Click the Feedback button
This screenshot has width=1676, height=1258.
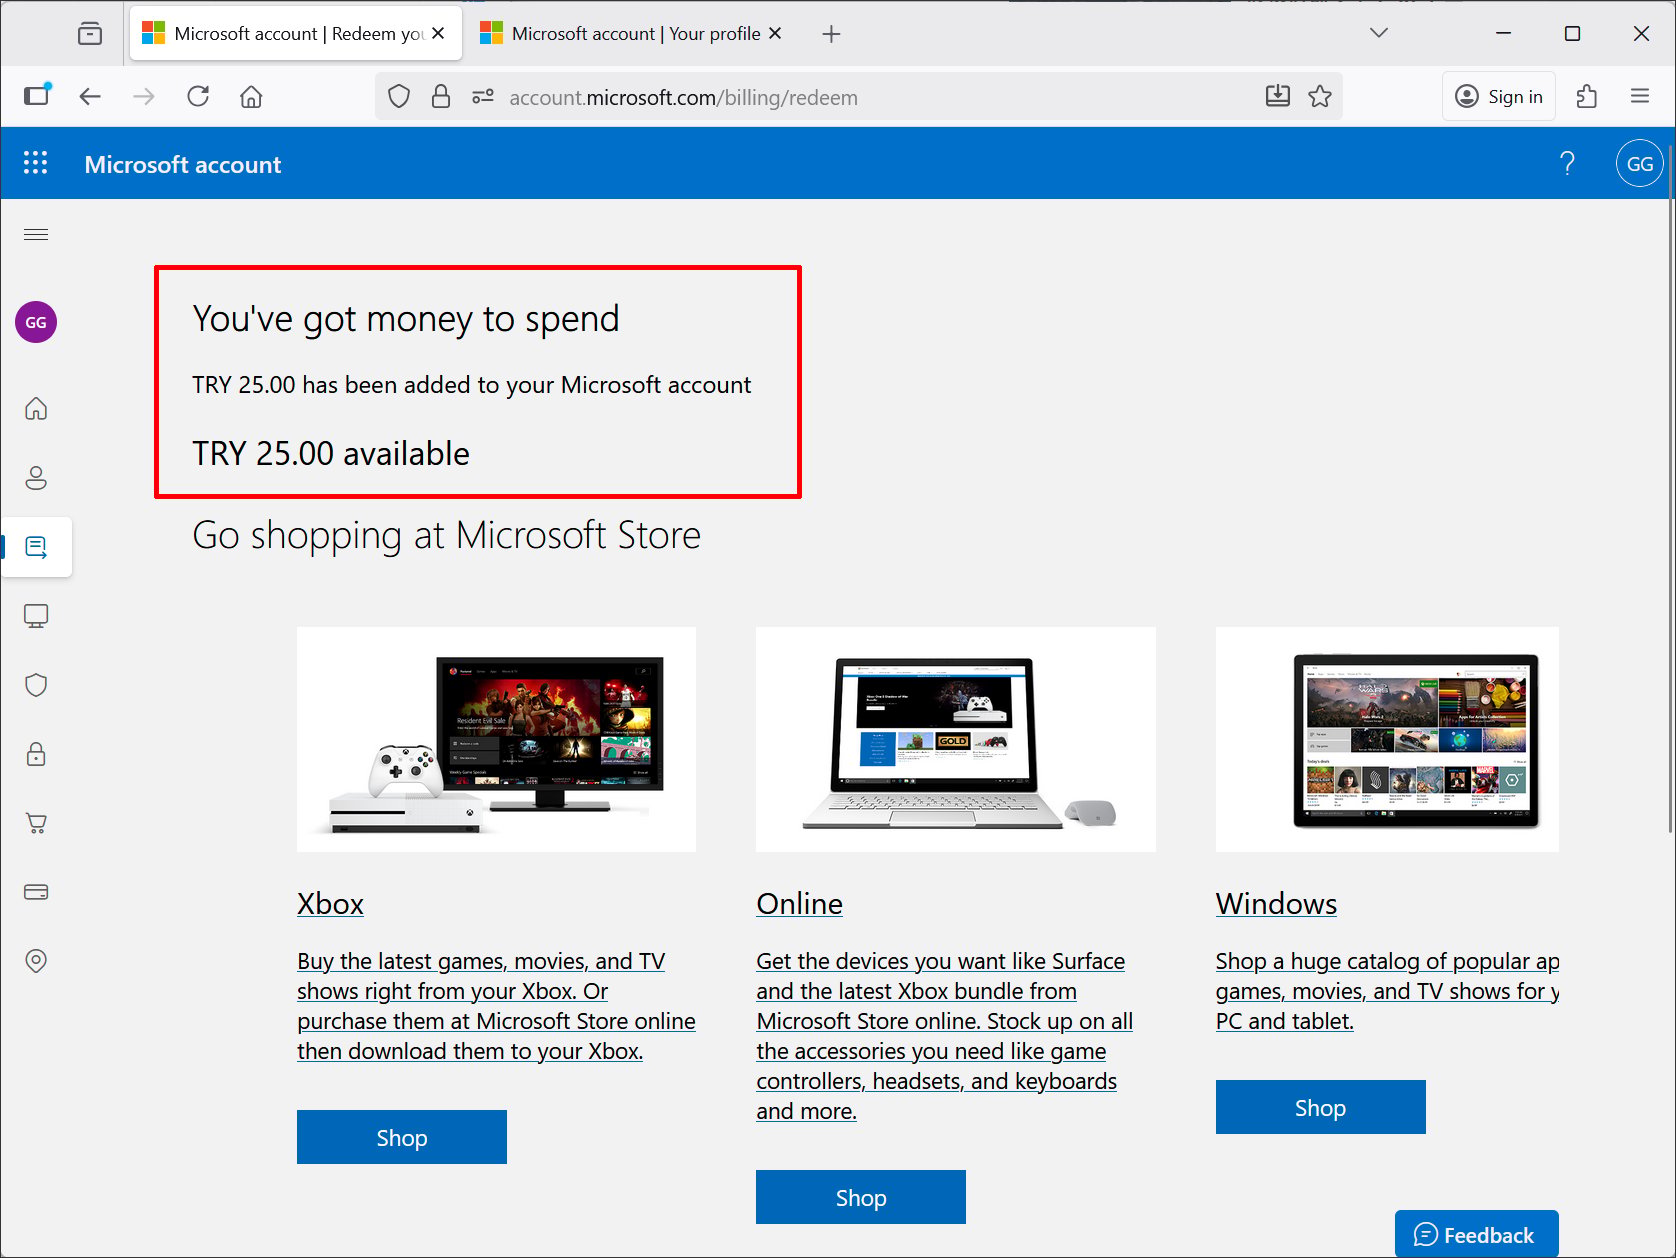[1476, 1234]
